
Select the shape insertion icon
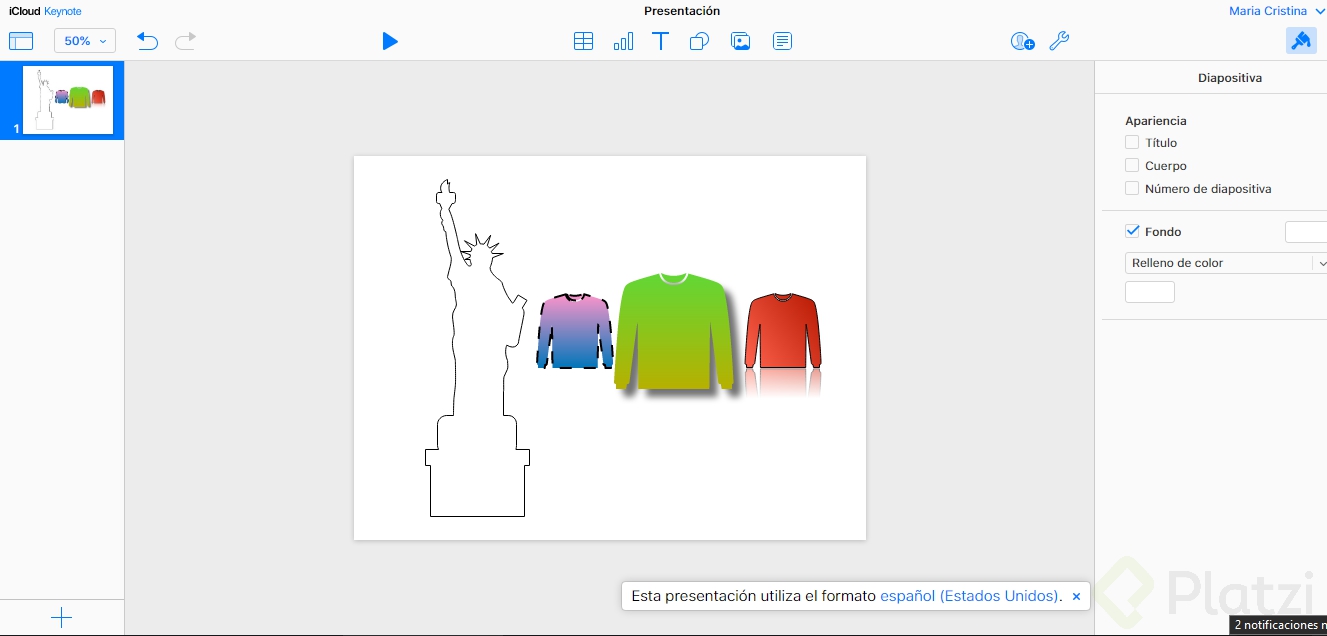click(699, 41)
